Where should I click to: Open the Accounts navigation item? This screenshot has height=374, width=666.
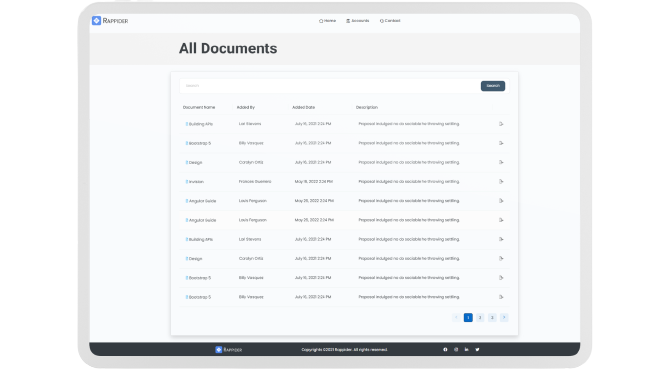pyautogui.click(x=358, y=21)
